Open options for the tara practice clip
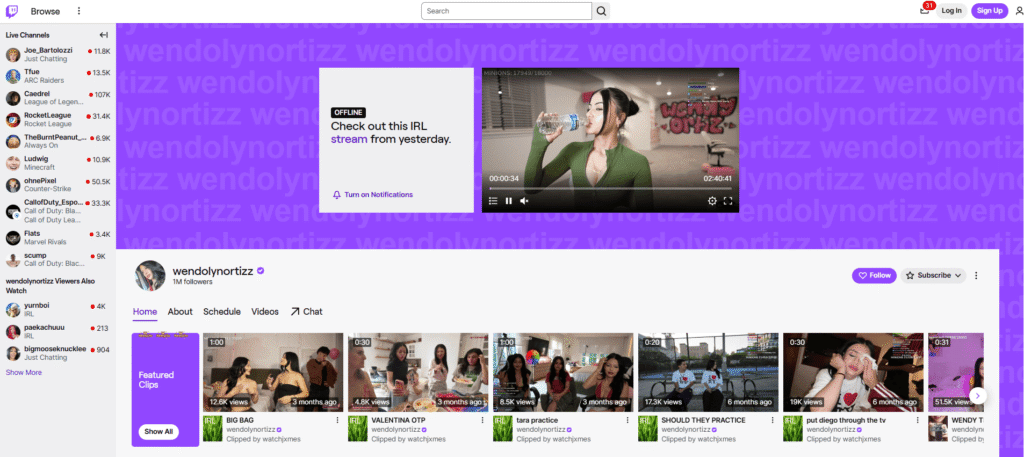Image resolution: width=1024 pixels, height=457 pixels. point(628,420)
